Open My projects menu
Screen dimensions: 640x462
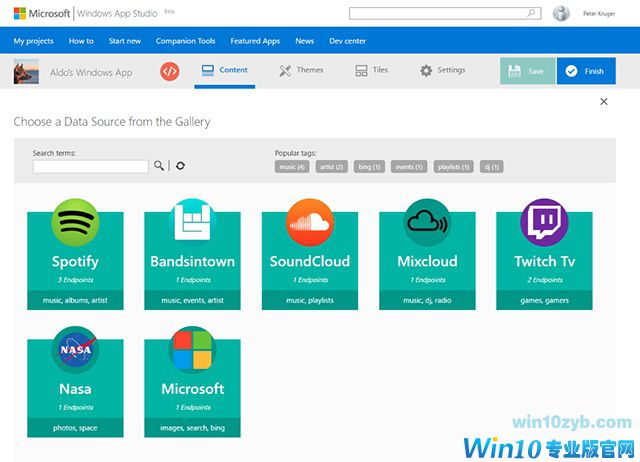click(x=33, y=41)
